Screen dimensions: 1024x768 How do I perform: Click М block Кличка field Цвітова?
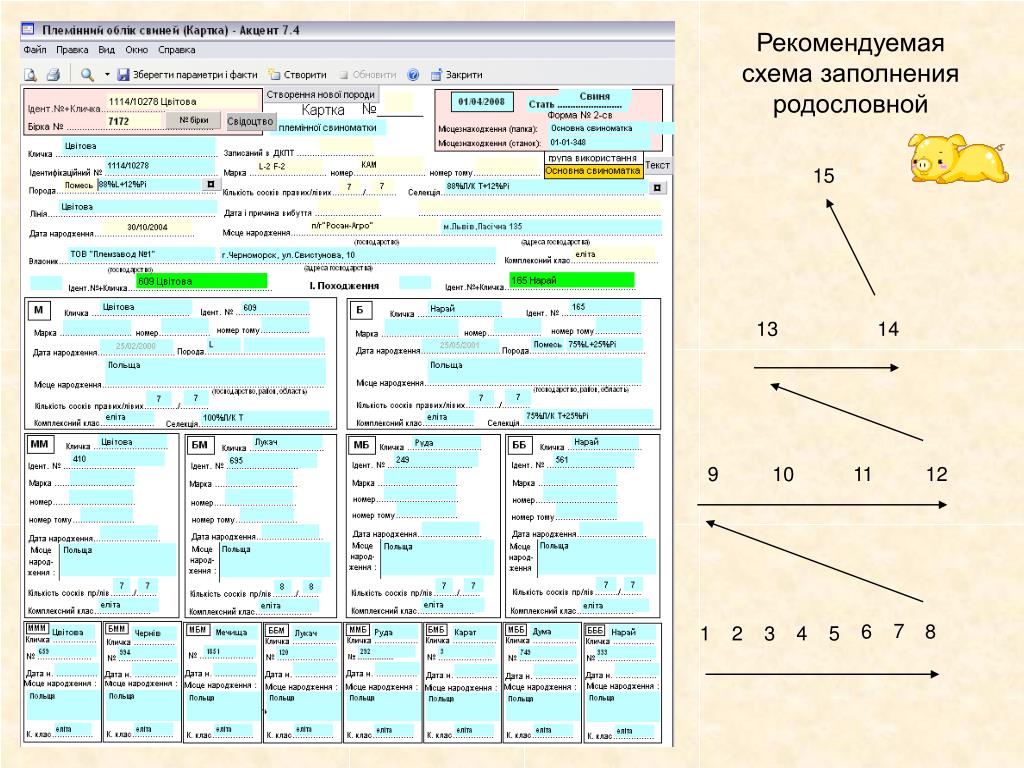[146, 307]
